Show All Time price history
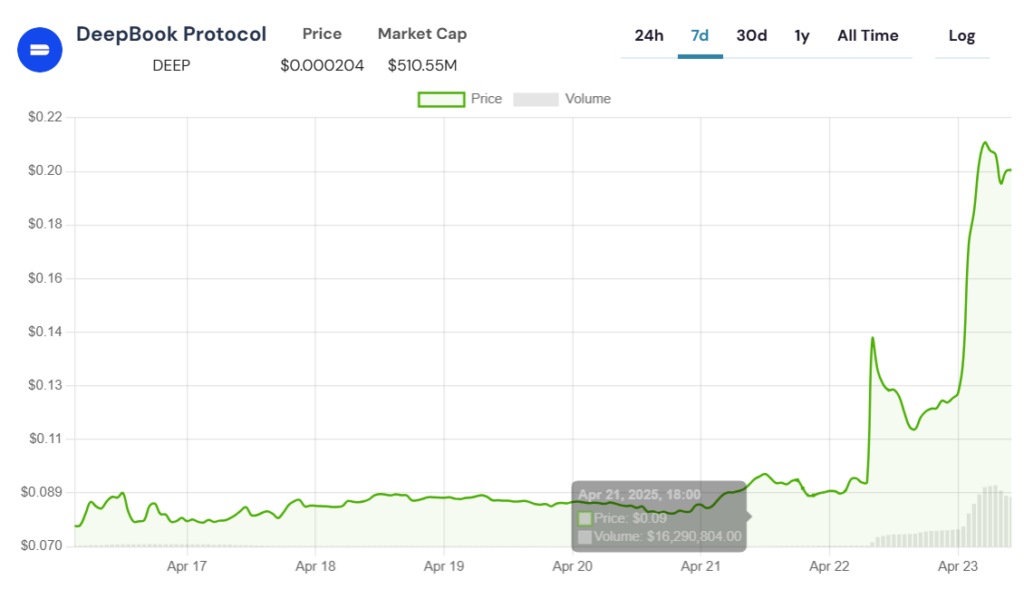The width and height of the screenshot is (1024, 589). [x=867, y=36]
